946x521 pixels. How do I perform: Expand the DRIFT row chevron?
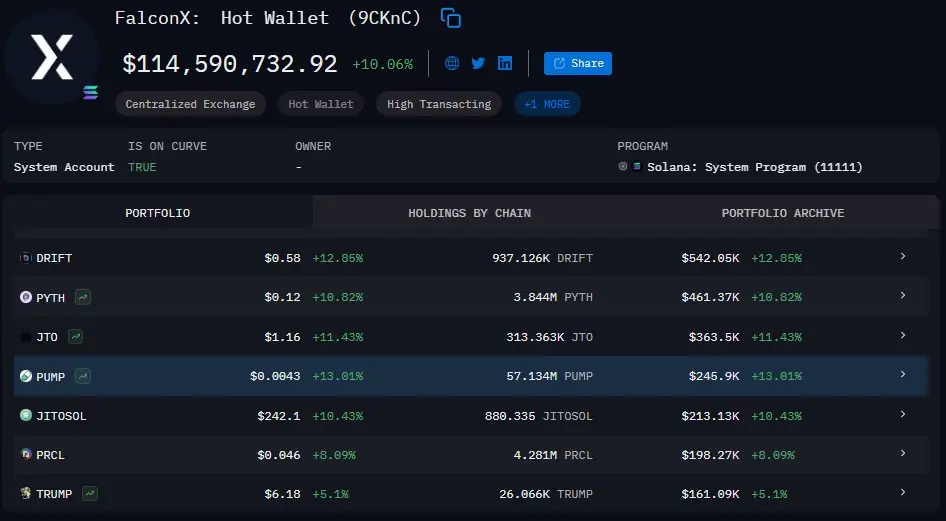point(903,256)
